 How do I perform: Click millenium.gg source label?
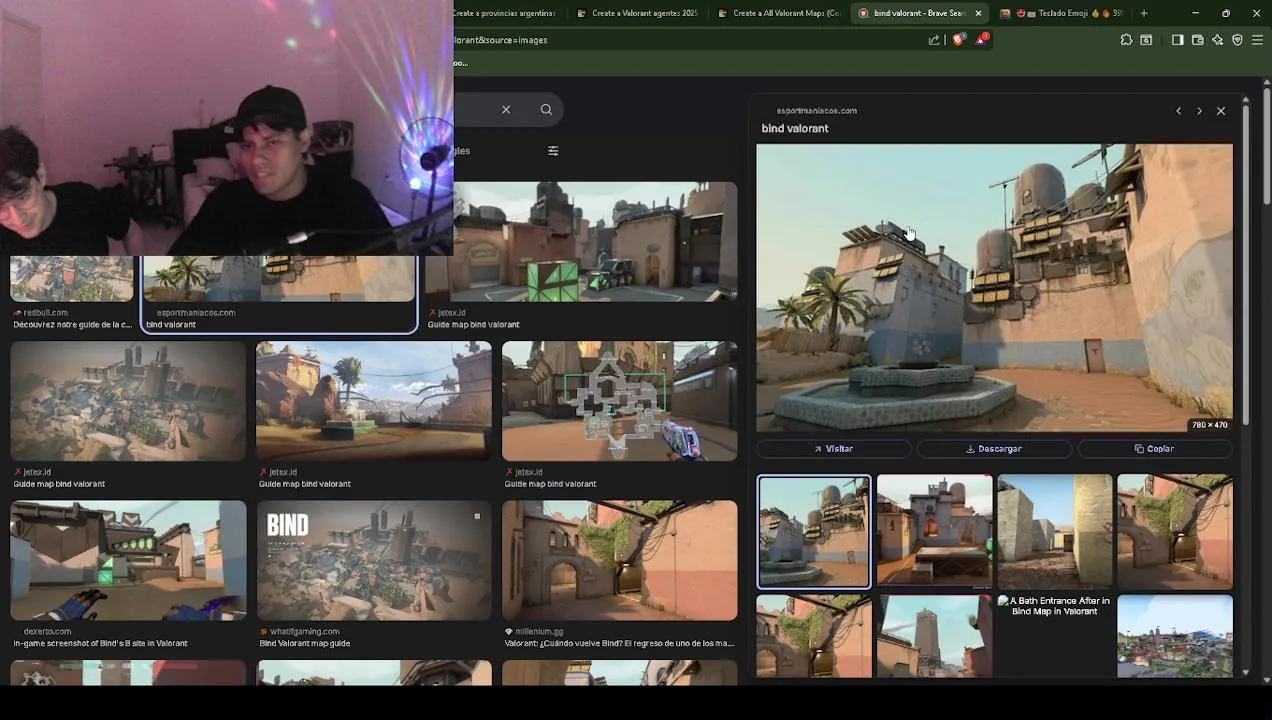pos(541,632)
